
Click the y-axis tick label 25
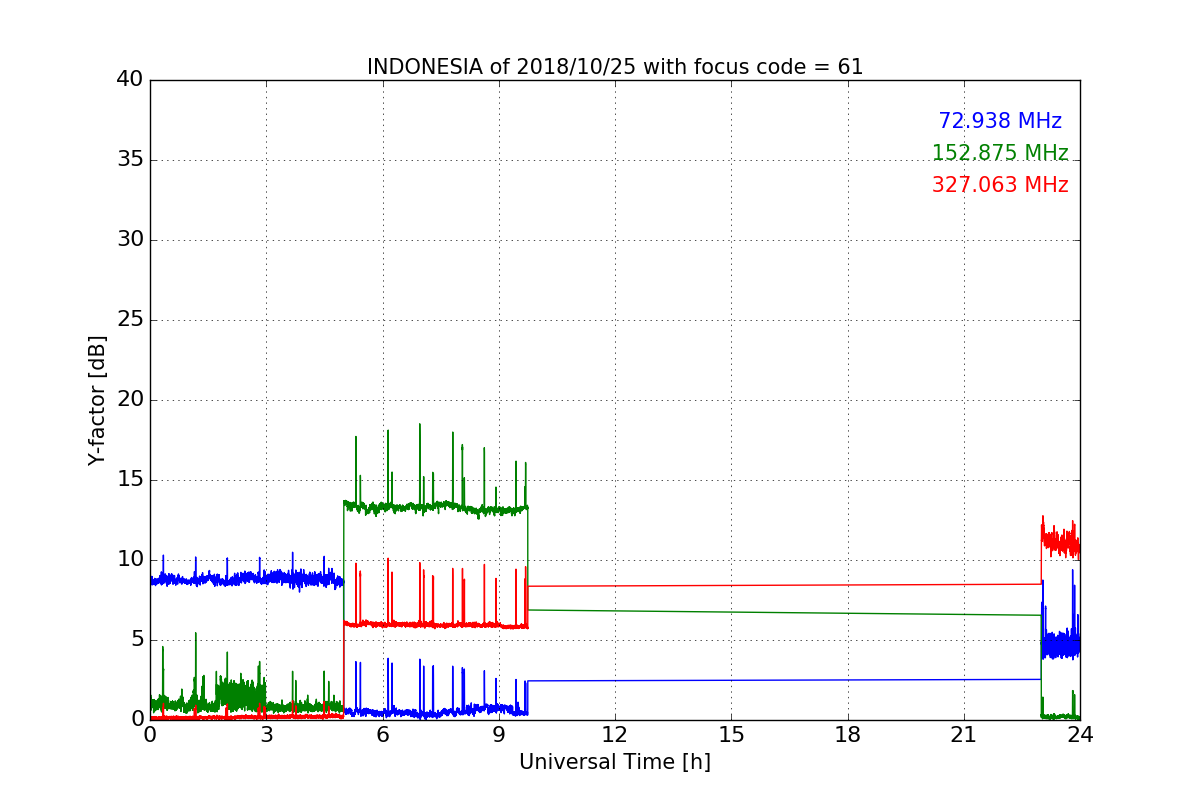130,320
